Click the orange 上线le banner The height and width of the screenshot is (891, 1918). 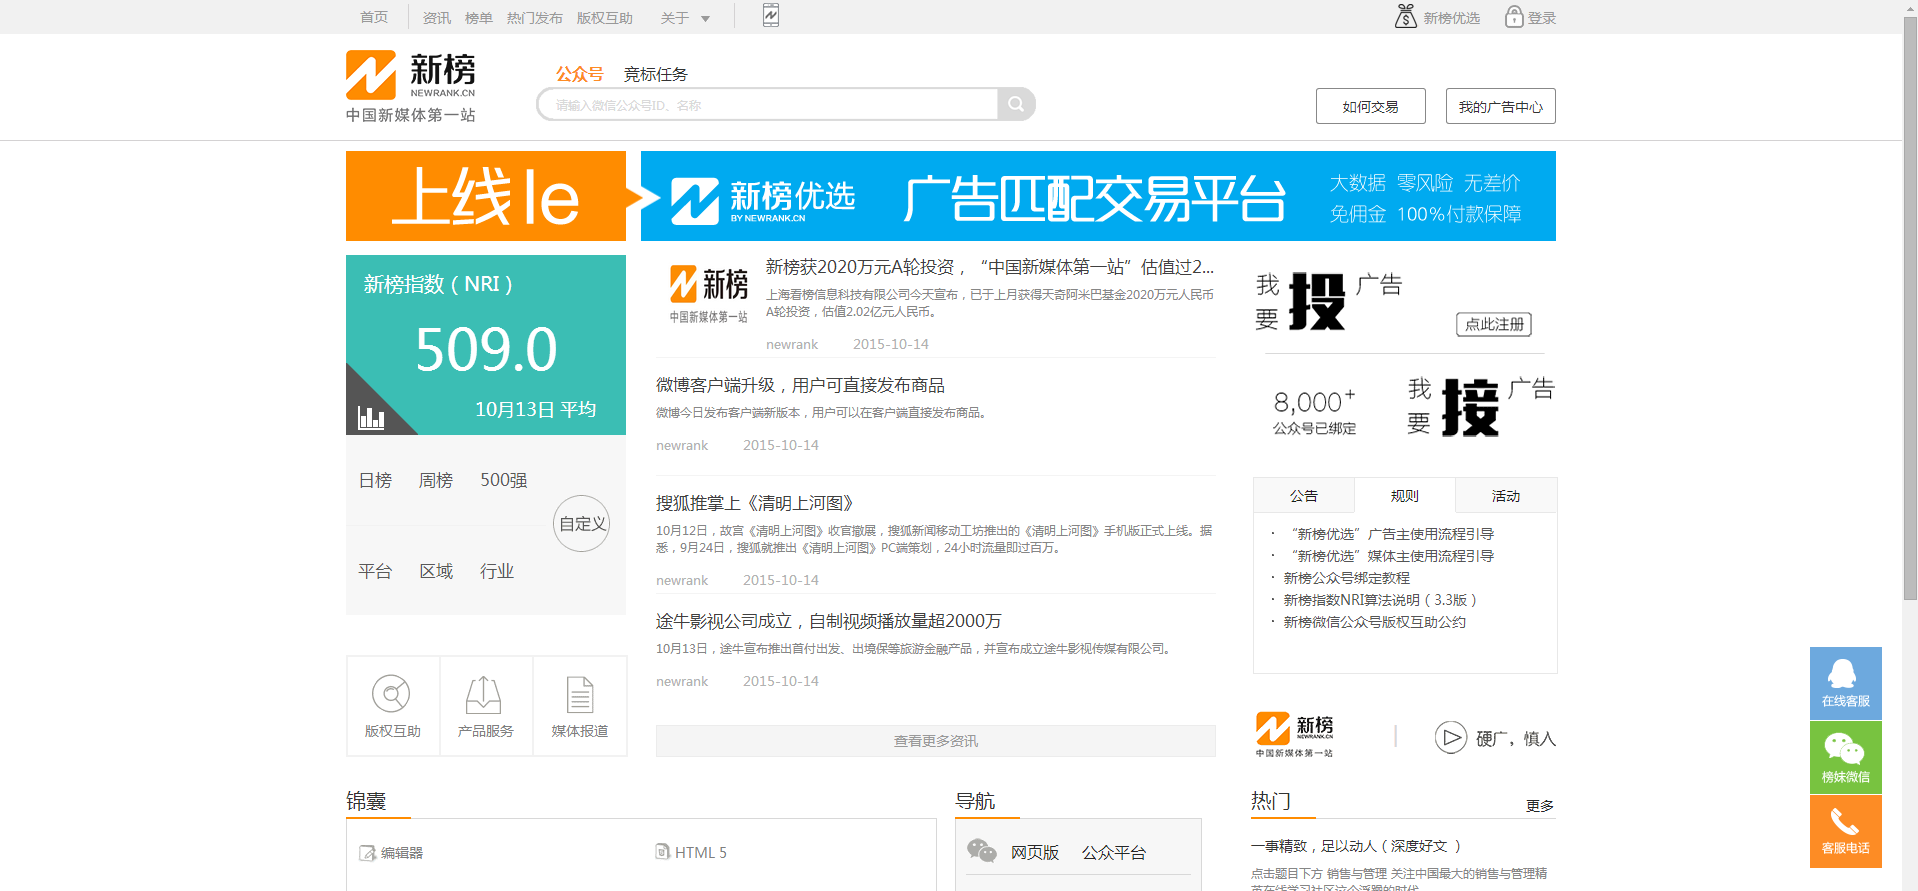click(486, 196)
